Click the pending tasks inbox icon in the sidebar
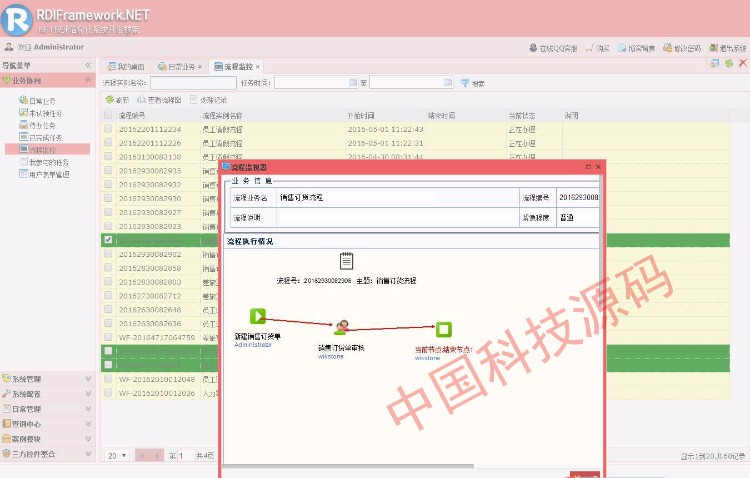Screen dimensions: 750x478 23,124
